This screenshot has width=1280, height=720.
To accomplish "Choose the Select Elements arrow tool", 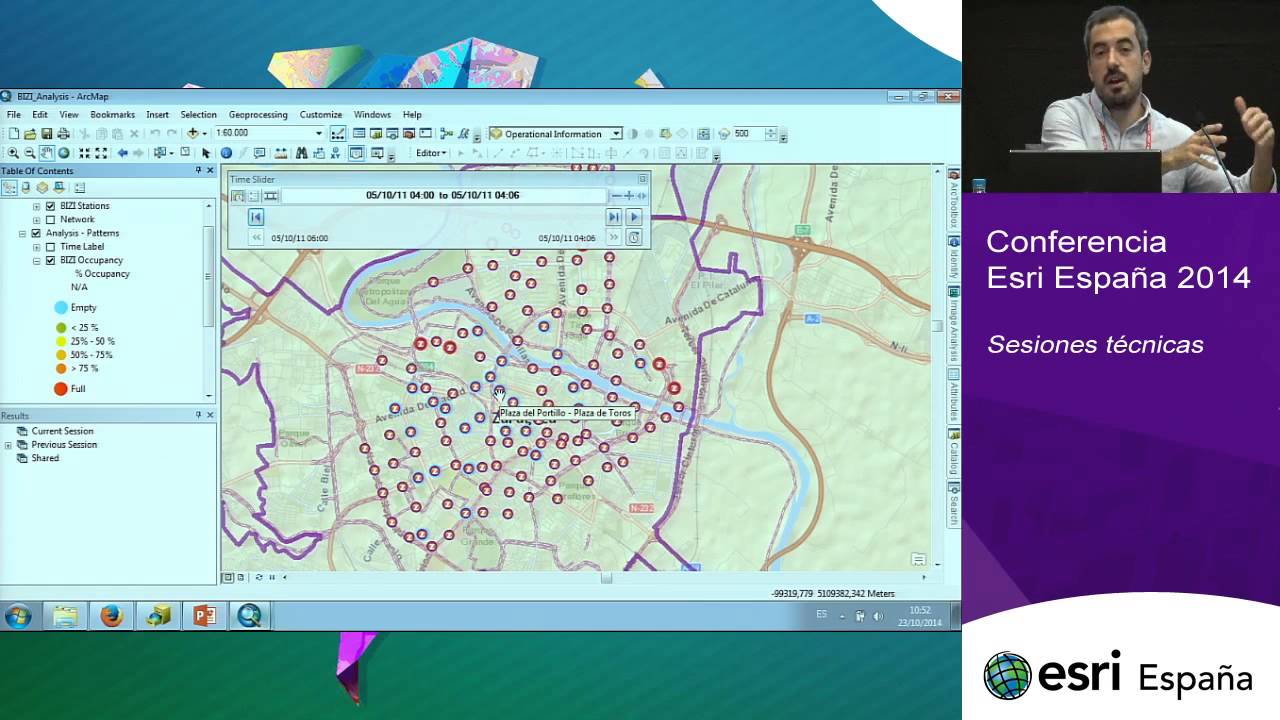I will (x=206, y=153).
